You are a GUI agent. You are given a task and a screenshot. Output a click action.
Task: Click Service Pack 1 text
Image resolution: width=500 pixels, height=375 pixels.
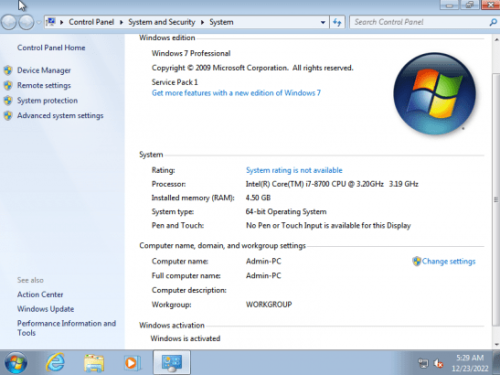[175, 82]
